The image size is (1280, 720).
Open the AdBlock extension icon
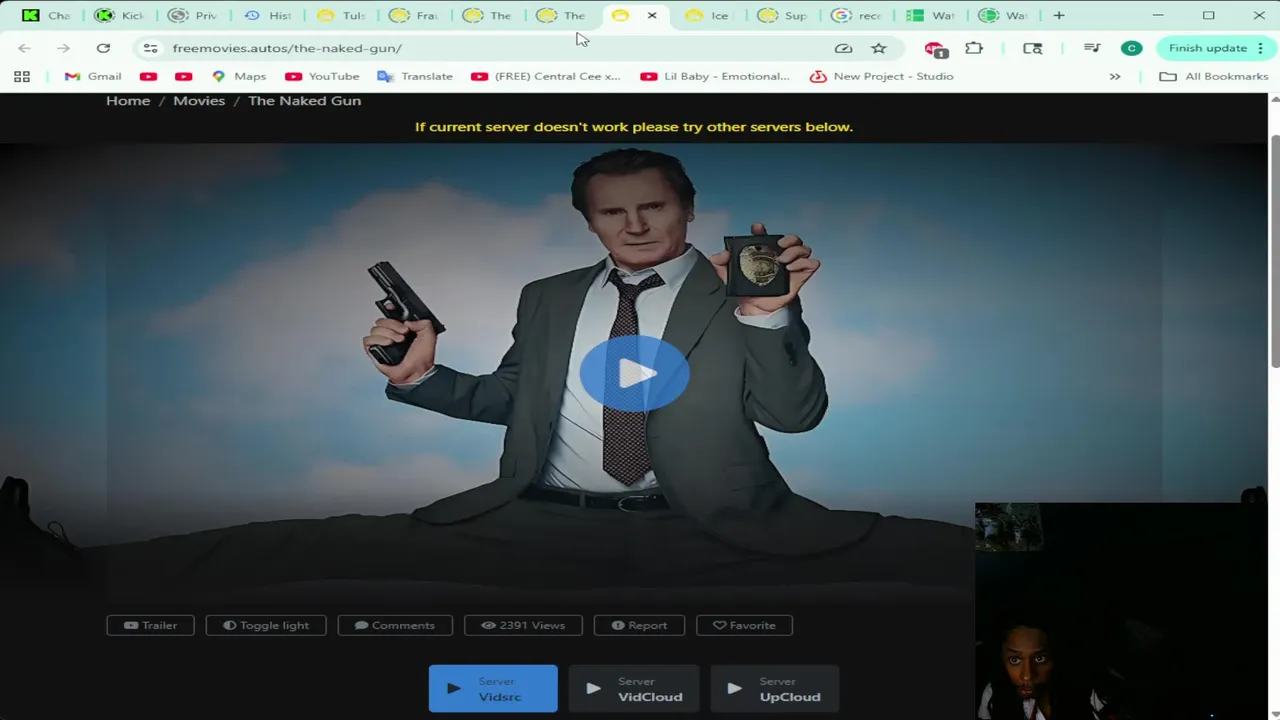[935, 48]
